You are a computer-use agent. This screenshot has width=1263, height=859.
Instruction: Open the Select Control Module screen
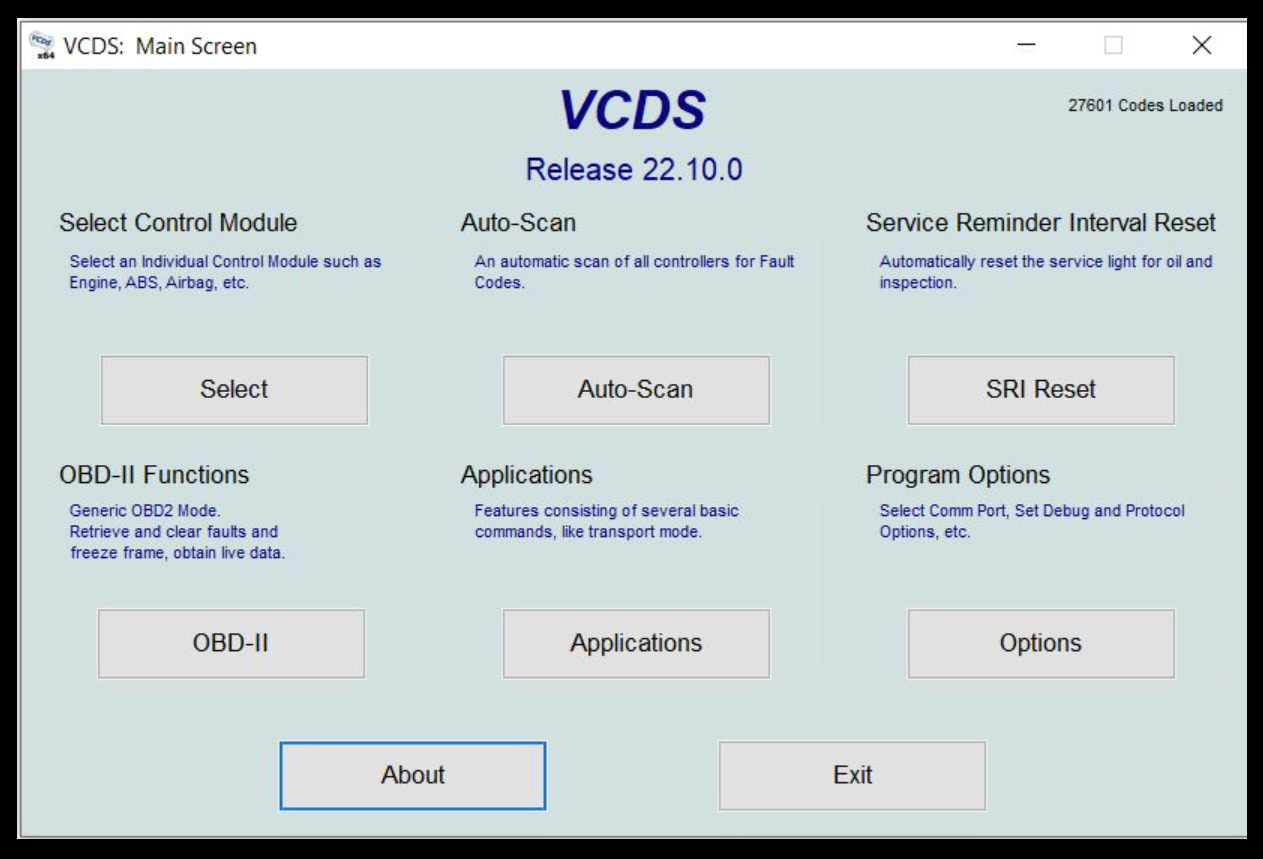(x=234, y=390)
